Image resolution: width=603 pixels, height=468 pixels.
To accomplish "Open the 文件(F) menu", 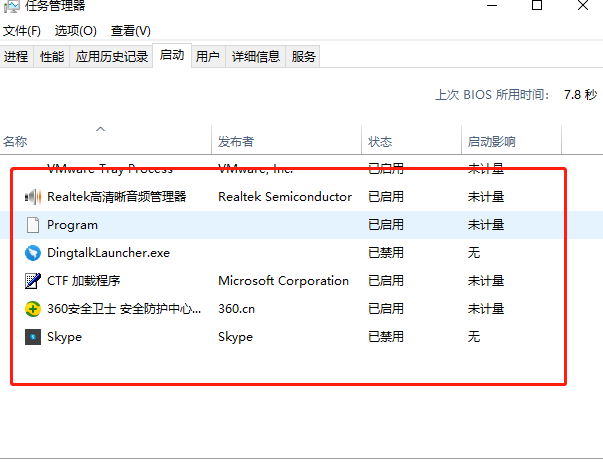I will [22, 31].
